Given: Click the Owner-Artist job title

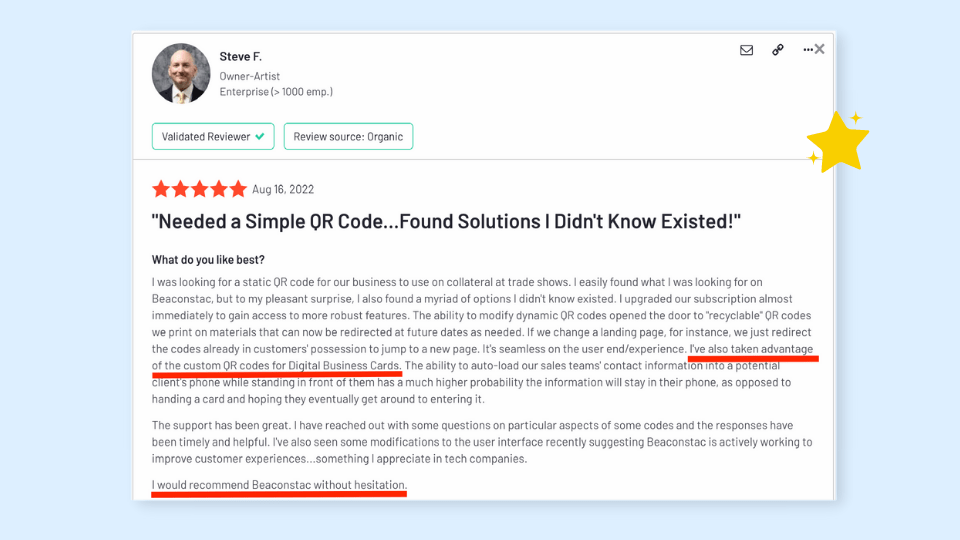Looking at the screenshot, I should click(x=250, y=75).
